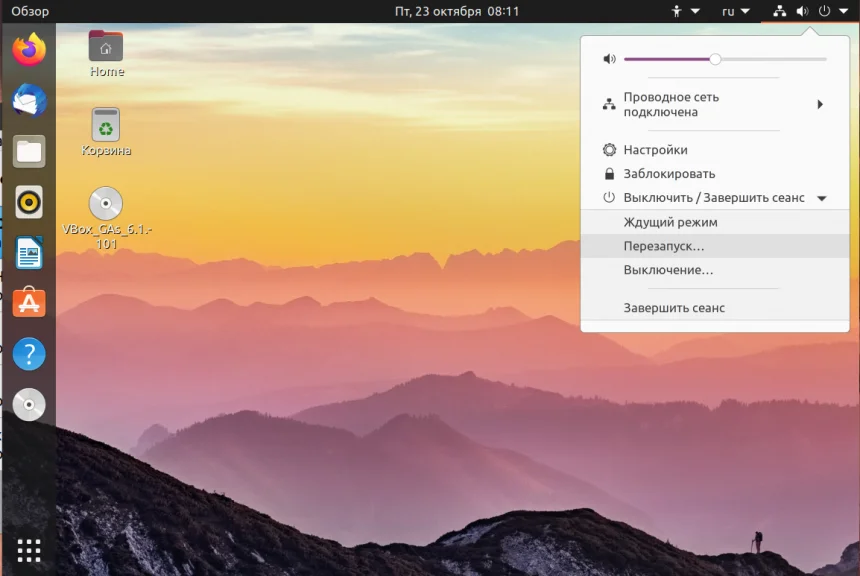Viewport: 860px width, 576px height.
Task: Choose Ждущий режим menu entry
Action: (670, 222)
